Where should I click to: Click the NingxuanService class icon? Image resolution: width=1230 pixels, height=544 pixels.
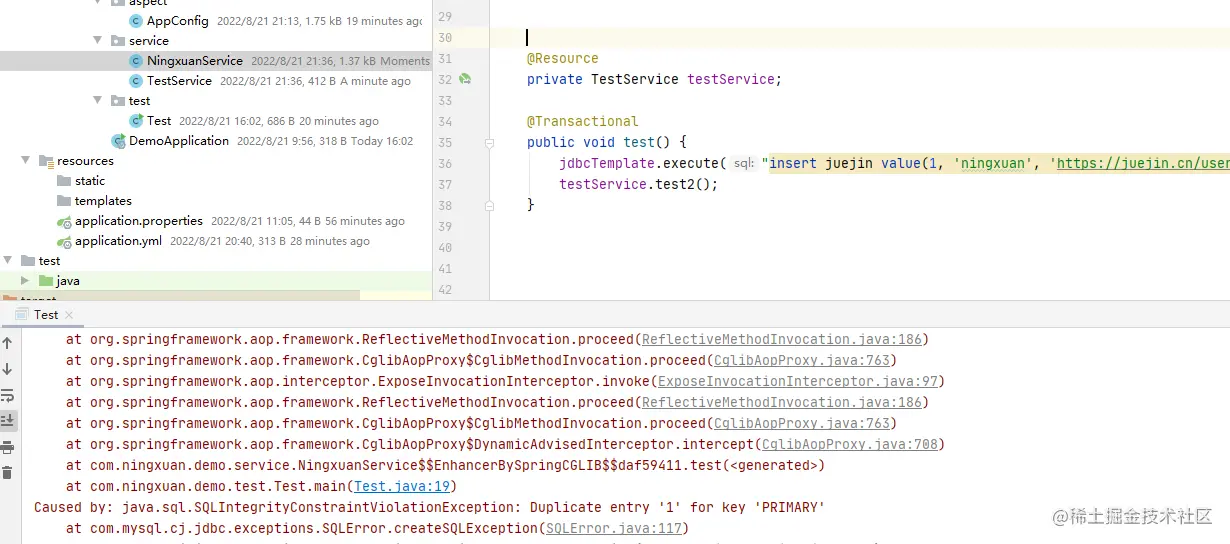point(136,60)
